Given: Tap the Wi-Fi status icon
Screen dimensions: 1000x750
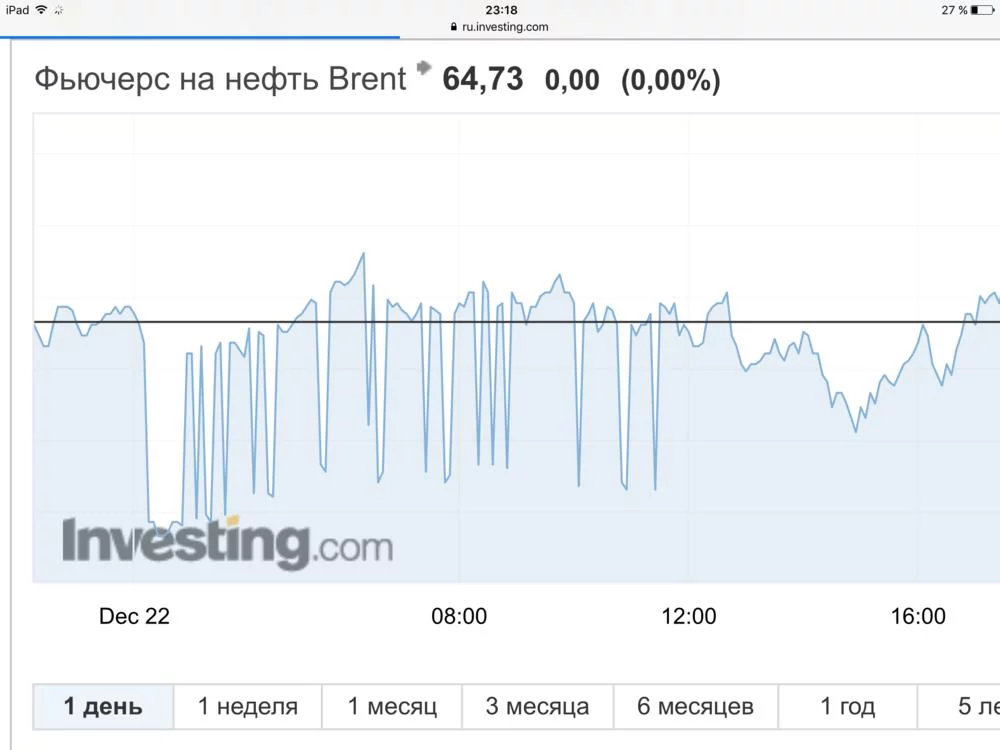Looking at the screenshot, I should 41,10.
